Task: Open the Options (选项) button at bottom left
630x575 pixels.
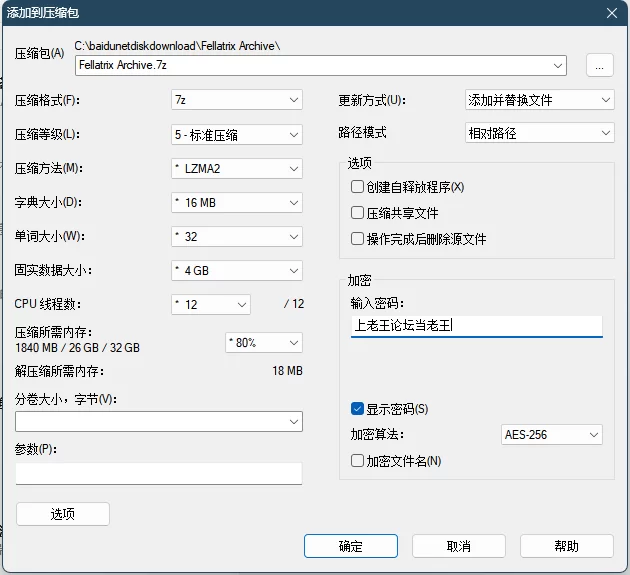Action: [x=63, y=514]
